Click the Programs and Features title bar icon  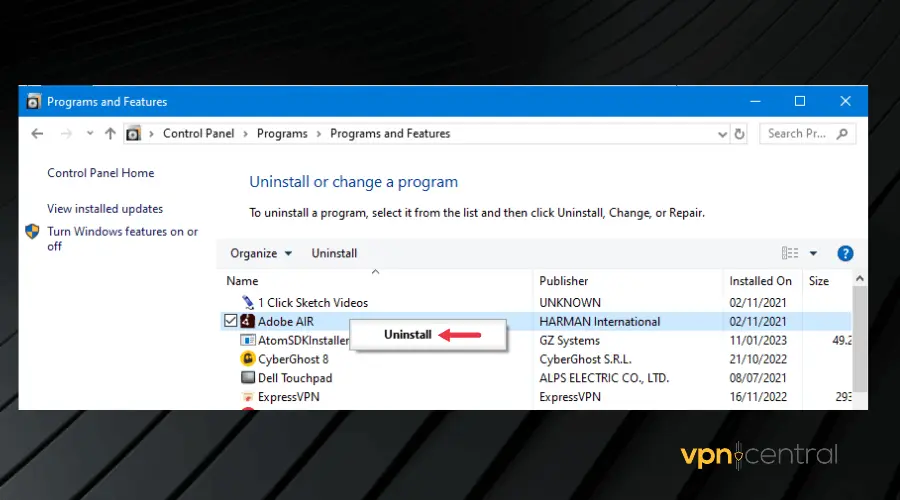34,102
